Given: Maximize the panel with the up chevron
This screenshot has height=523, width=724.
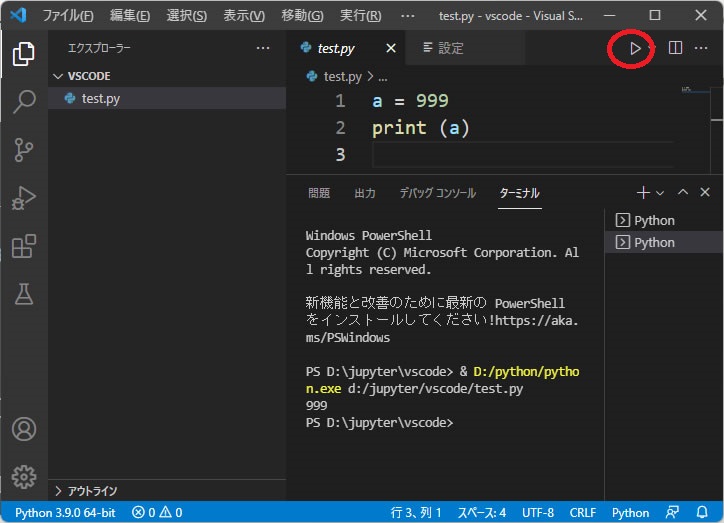Looking at the screenshot, I should 683,193.
